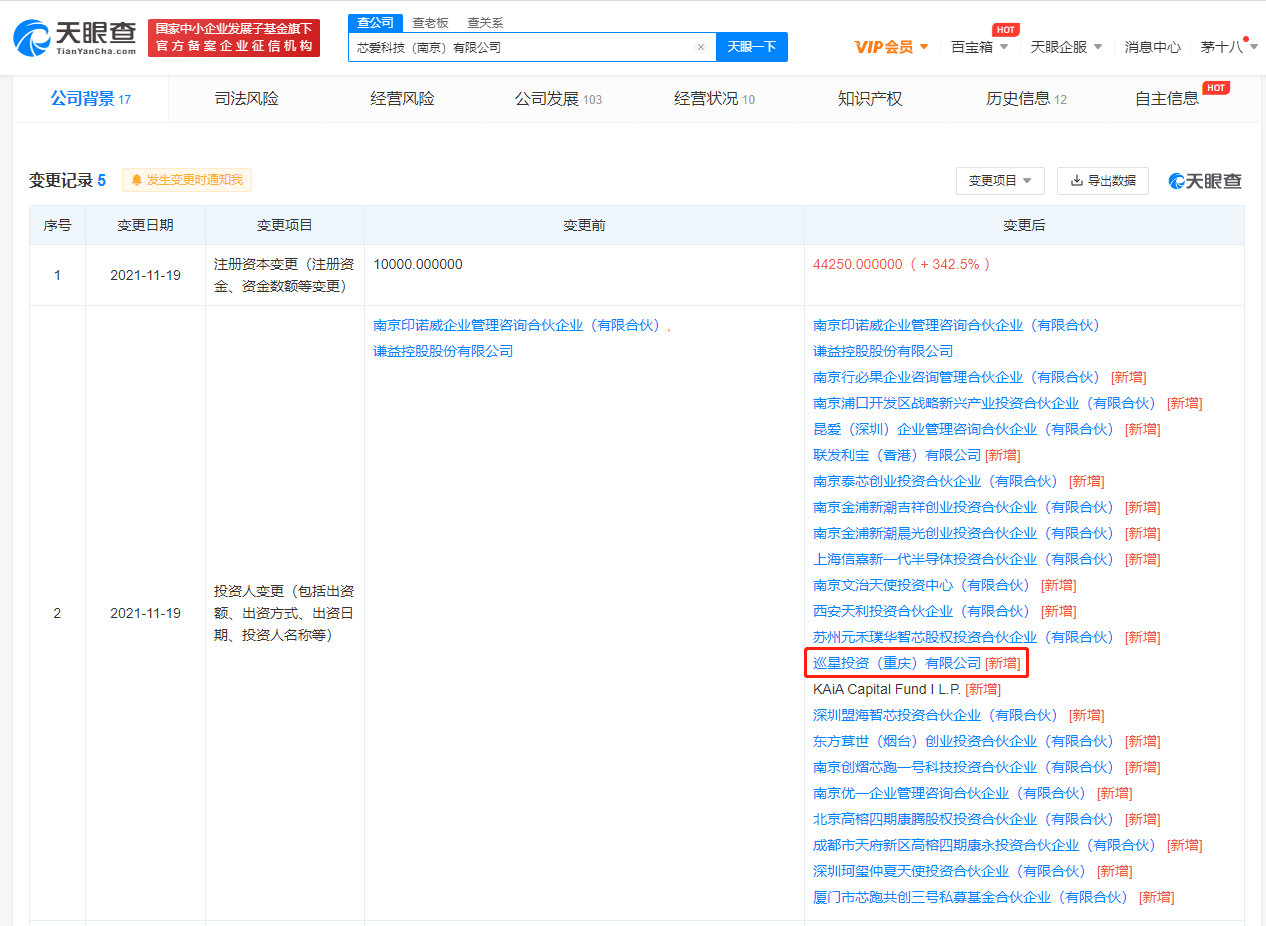This screenshot has width=1266, height=926.
Task: Open 上海信熹新一代半导体投资合伙企业 link
Action: [965, 559]
